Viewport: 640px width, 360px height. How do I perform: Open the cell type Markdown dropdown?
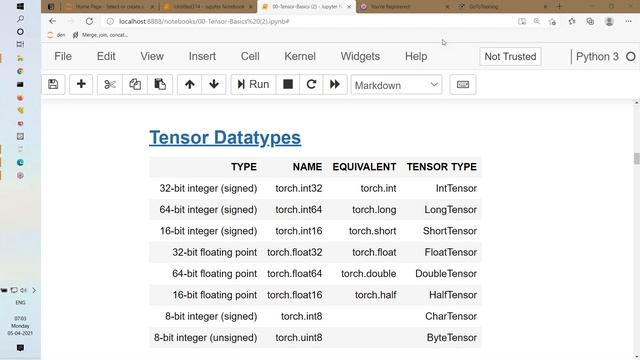point(396,85)
